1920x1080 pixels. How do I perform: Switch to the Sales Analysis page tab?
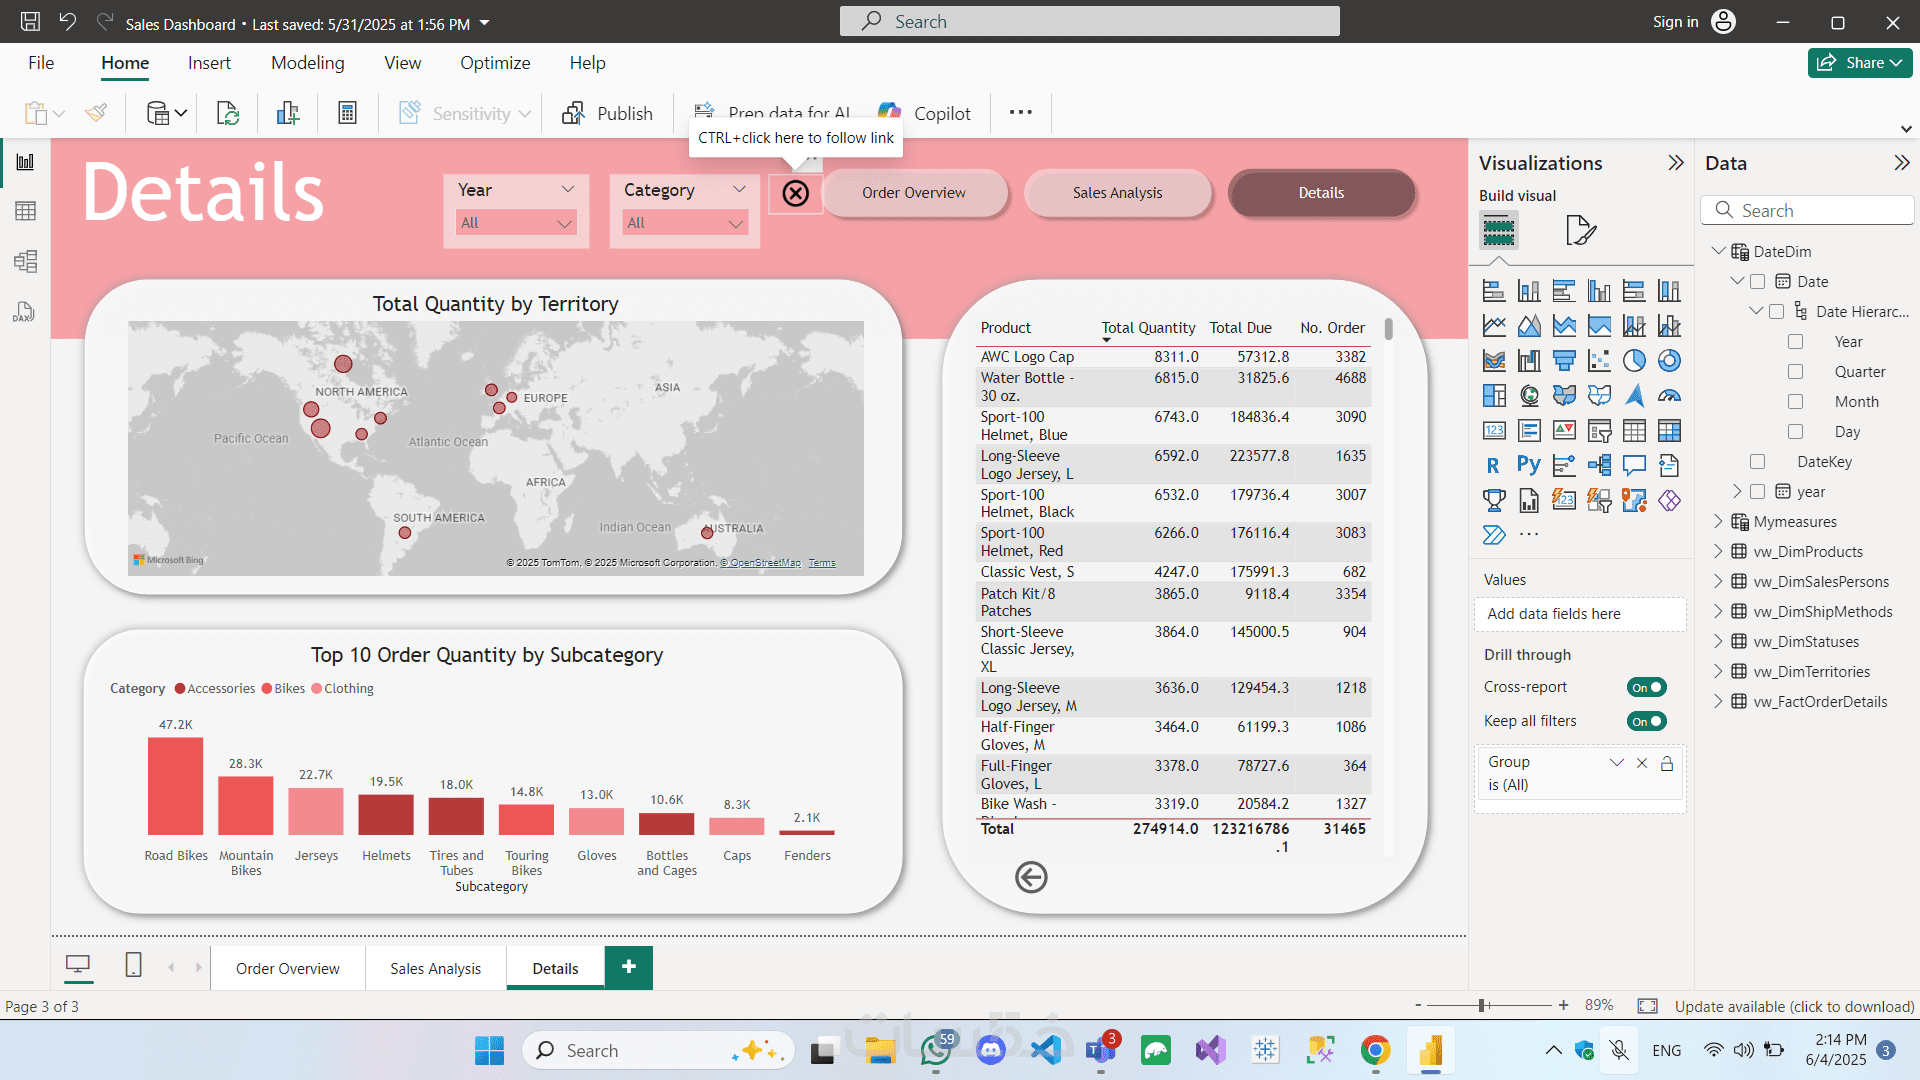click(435, 968)
